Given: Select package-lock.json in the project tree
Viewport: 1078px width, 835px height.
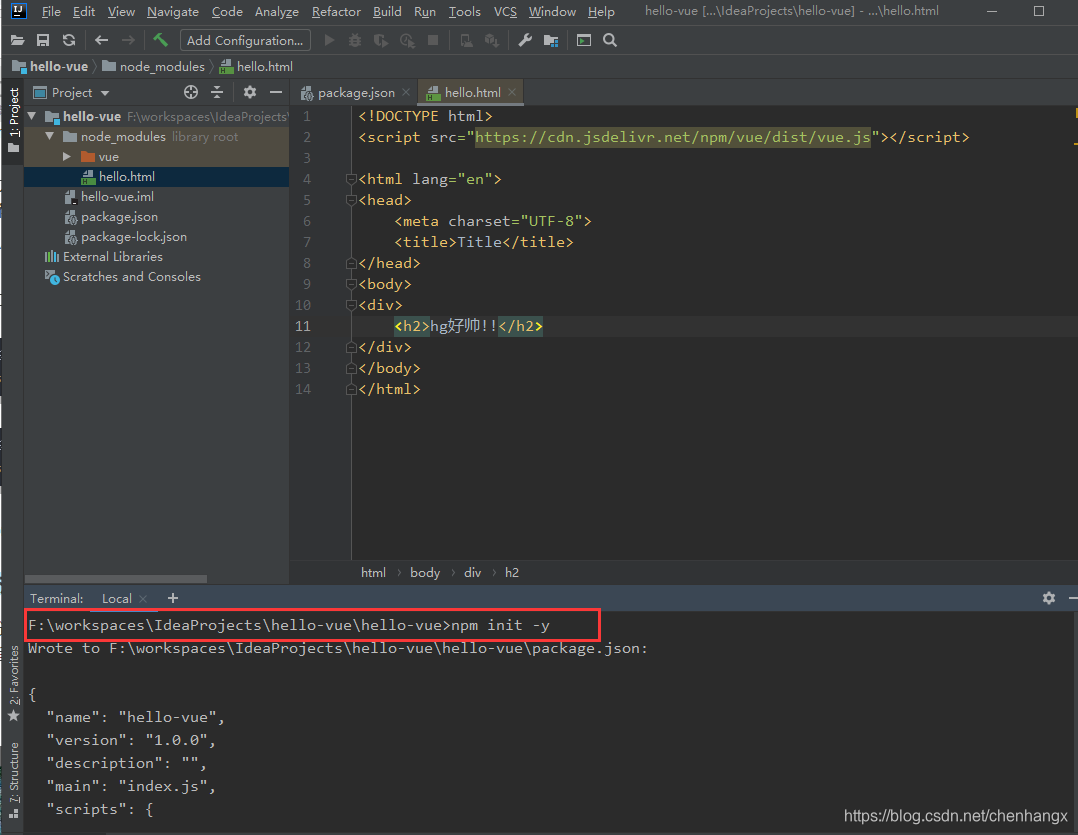Looking at the screenshot, I should coord(157,236).
